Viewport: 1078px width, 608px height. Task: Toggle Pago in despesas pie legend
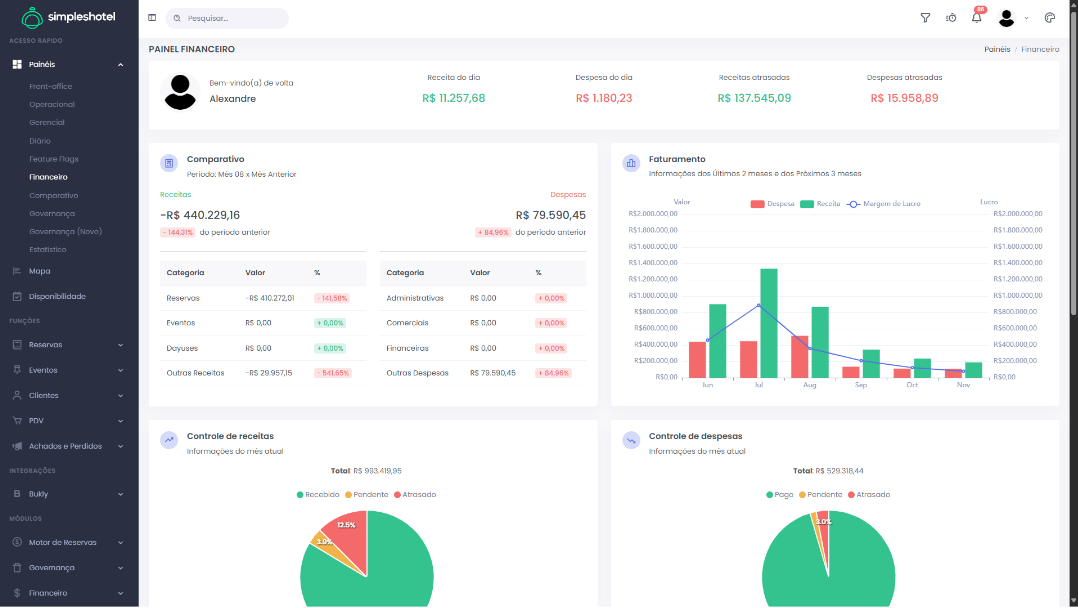coord(780,495)
